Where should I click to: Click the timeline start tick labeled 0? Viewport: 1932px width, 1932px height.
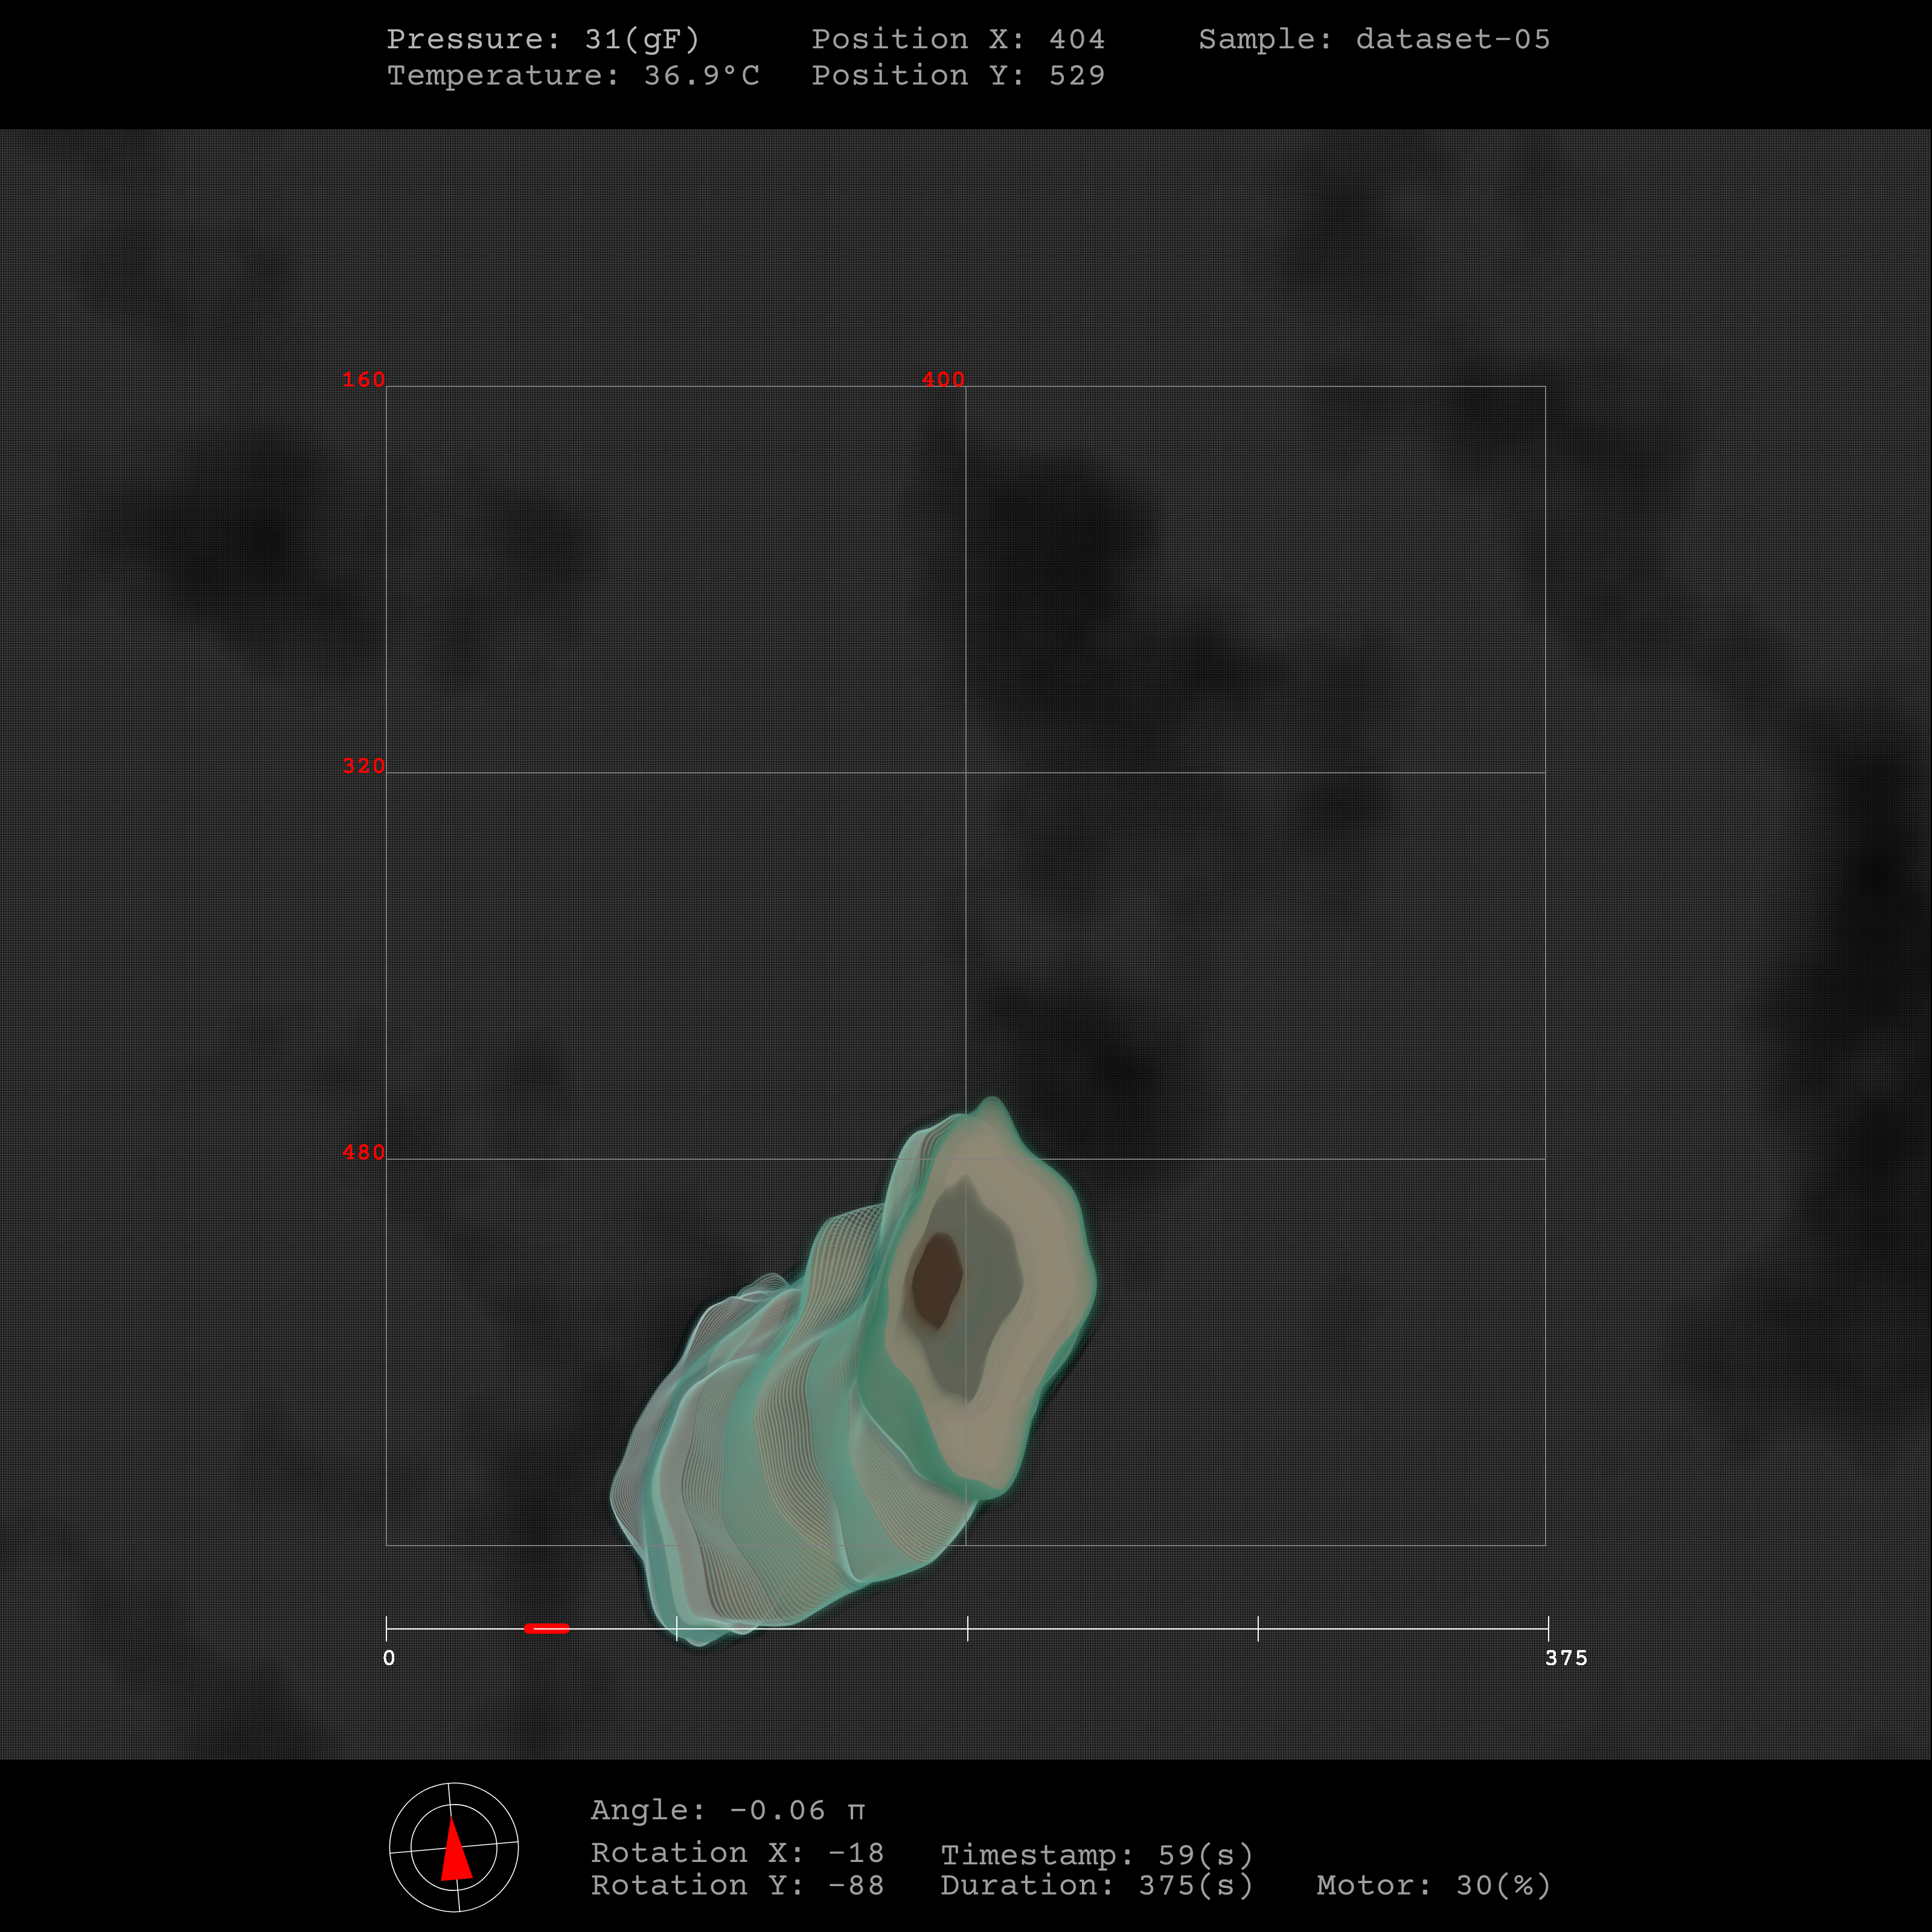tap(387, 1628)
